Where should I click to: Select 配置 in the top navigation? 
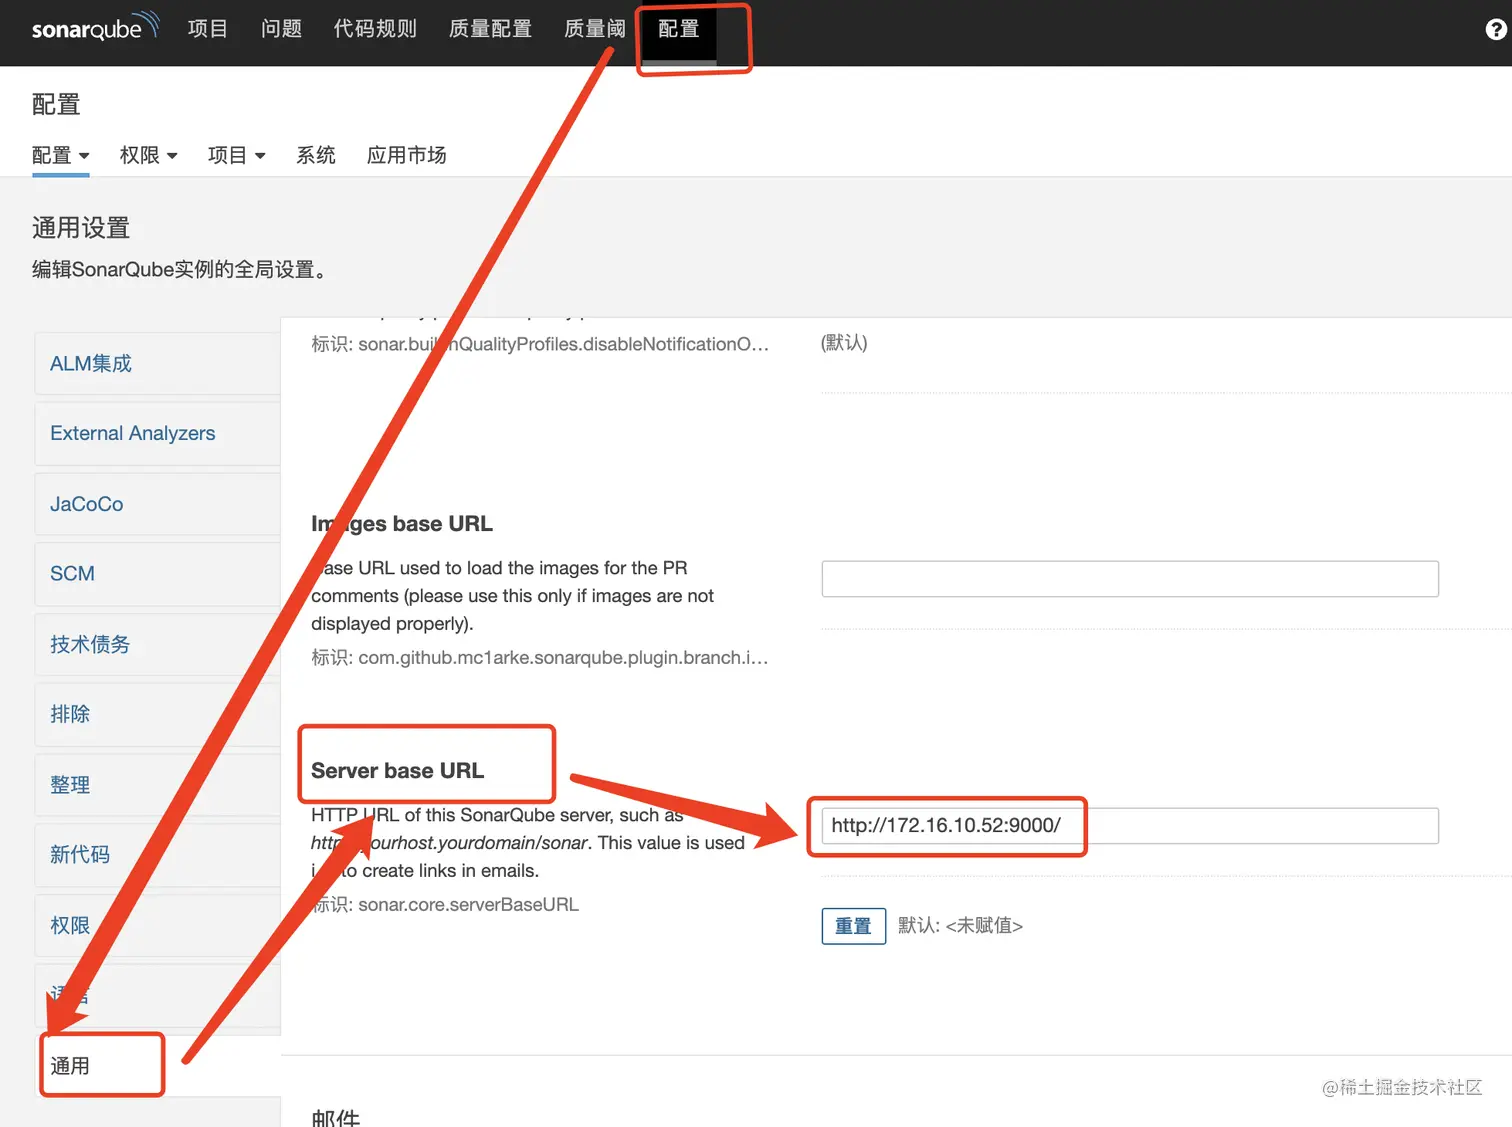pos(679,29)
